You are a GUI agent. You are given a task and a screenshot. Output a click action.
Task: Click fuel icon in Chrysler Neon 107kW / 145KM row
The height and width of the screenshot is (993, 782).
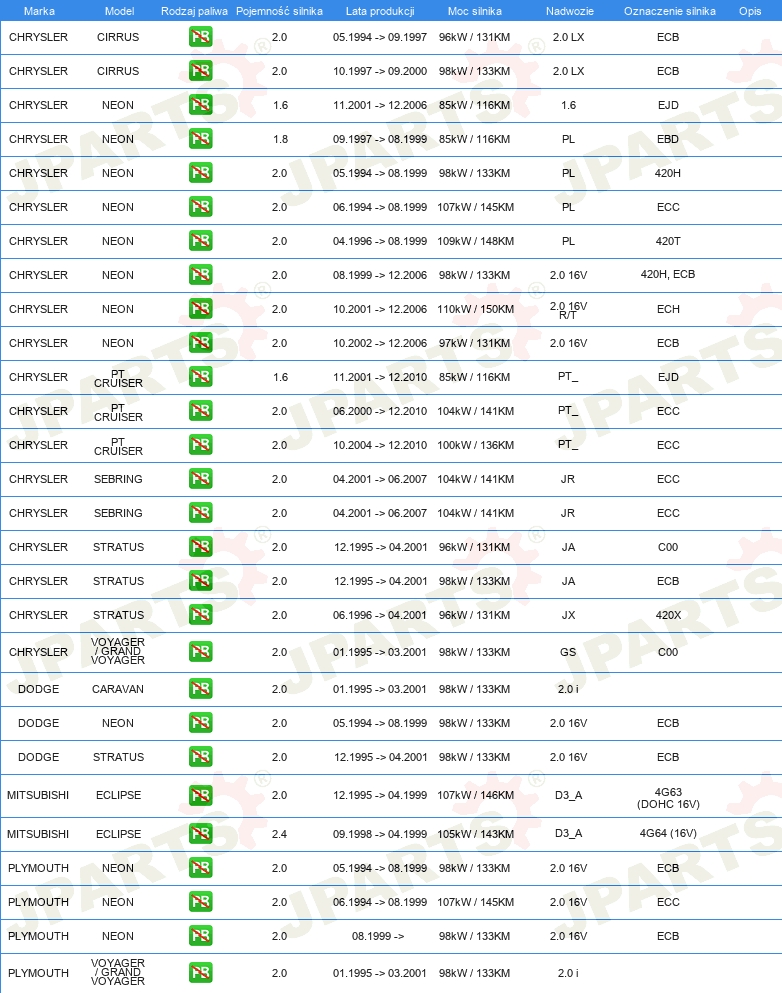(201, 207)
